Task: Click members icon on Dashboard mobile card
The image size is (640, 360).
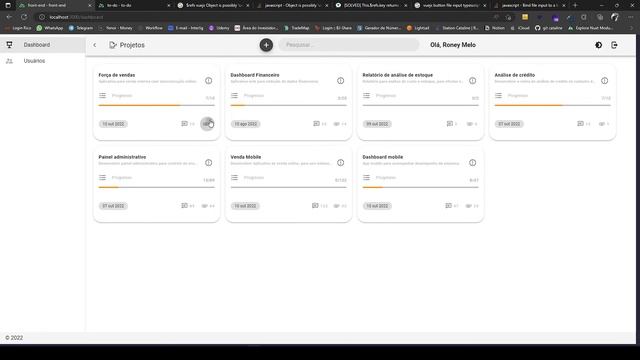Action: coord(469,206)
